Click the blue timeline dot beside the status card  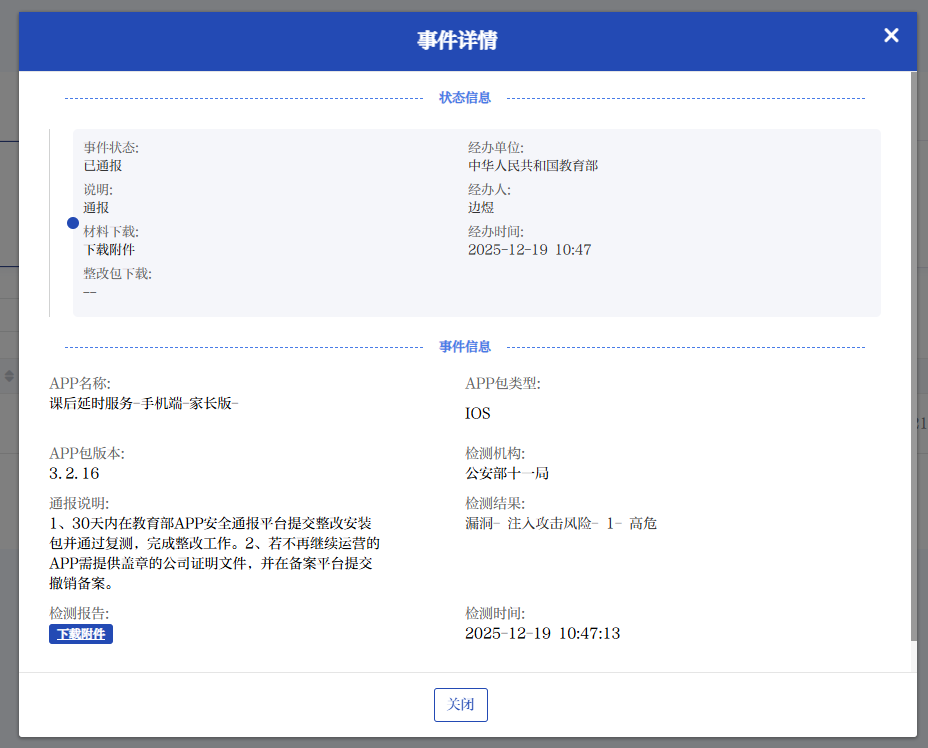pos(73,223)
